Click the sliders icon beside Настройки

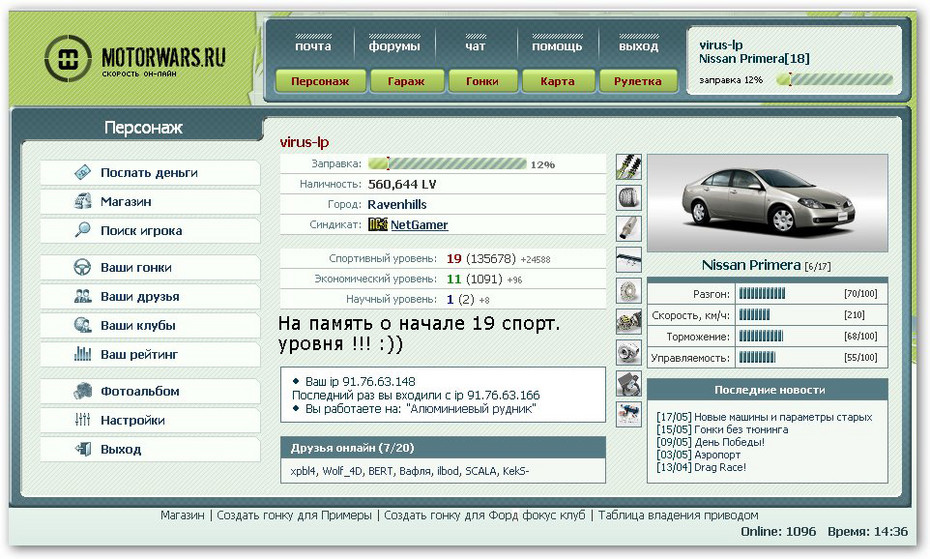click(82, 420)
